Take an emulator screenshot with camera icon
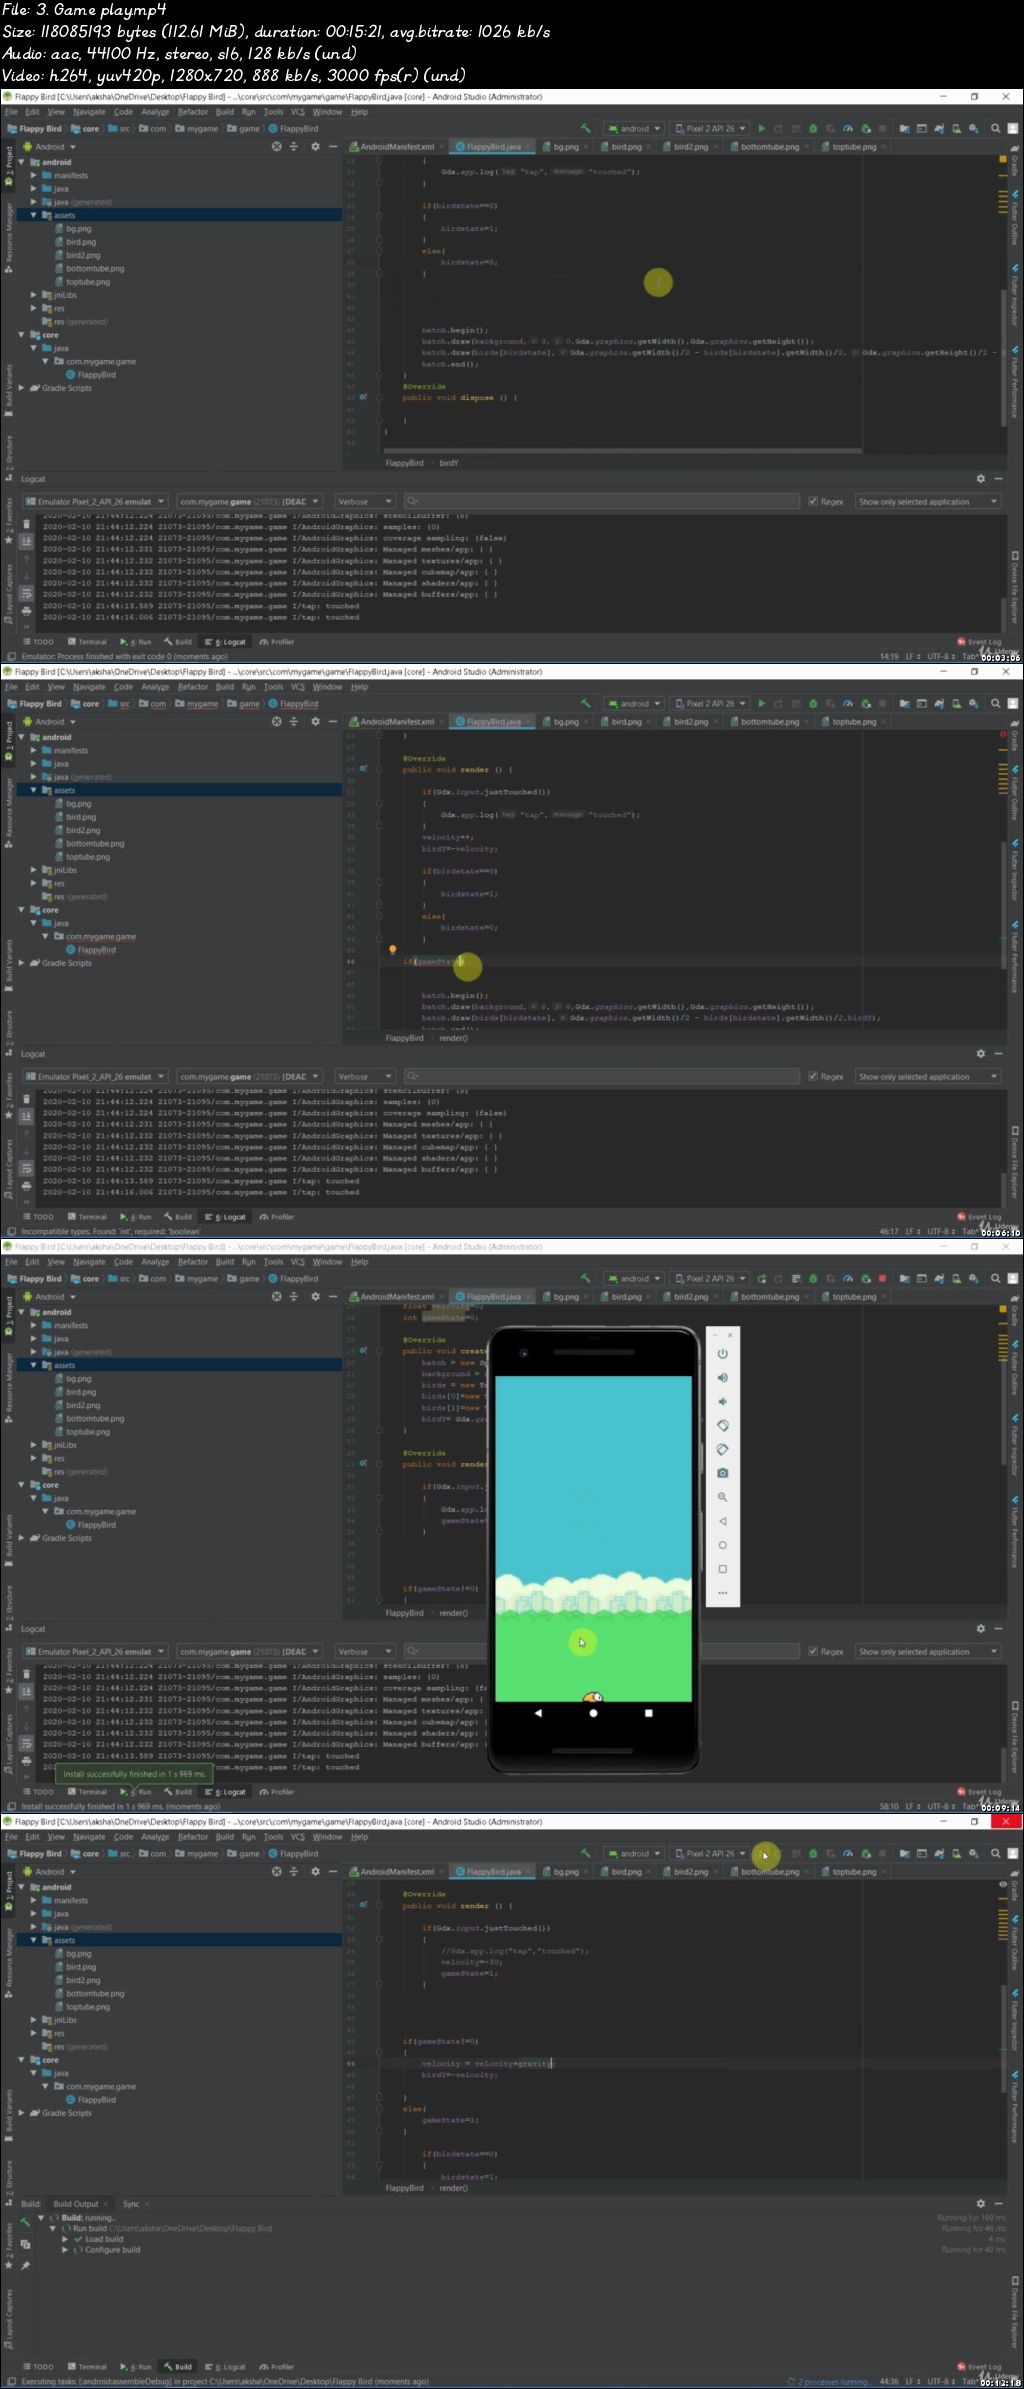1024x2389 pixels. tap(722, 1473)
